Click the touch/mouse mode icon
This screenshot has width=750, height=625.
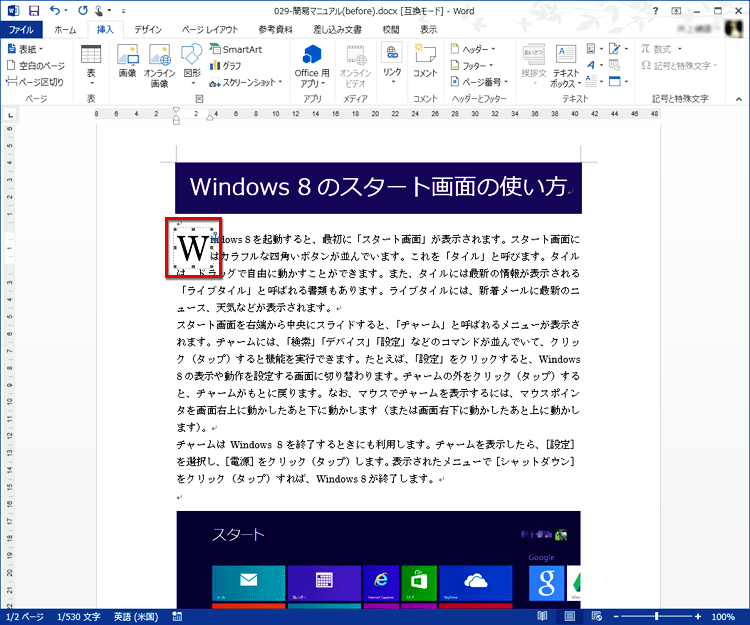click(99, 11)
